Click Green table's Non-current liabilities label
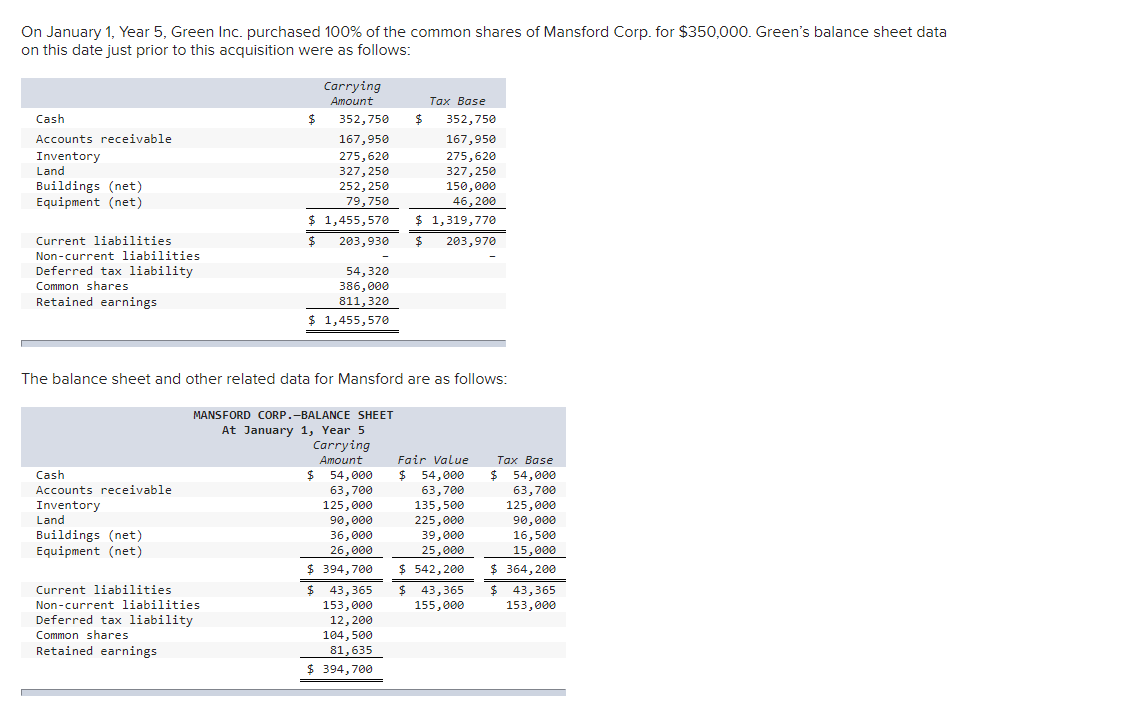The image size is (1139, 706). click(x=118, y=256)
